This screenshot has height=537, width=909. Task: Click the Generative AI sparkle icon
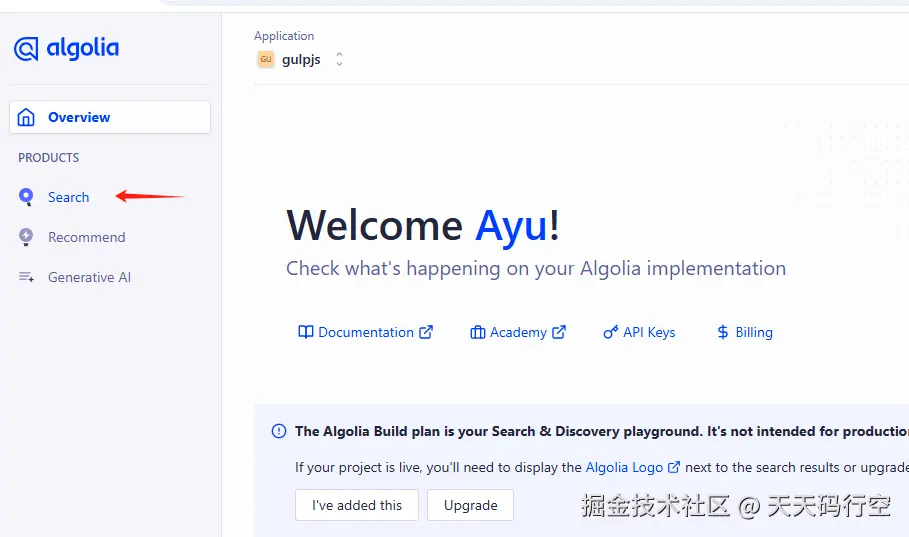click(26, 277)
